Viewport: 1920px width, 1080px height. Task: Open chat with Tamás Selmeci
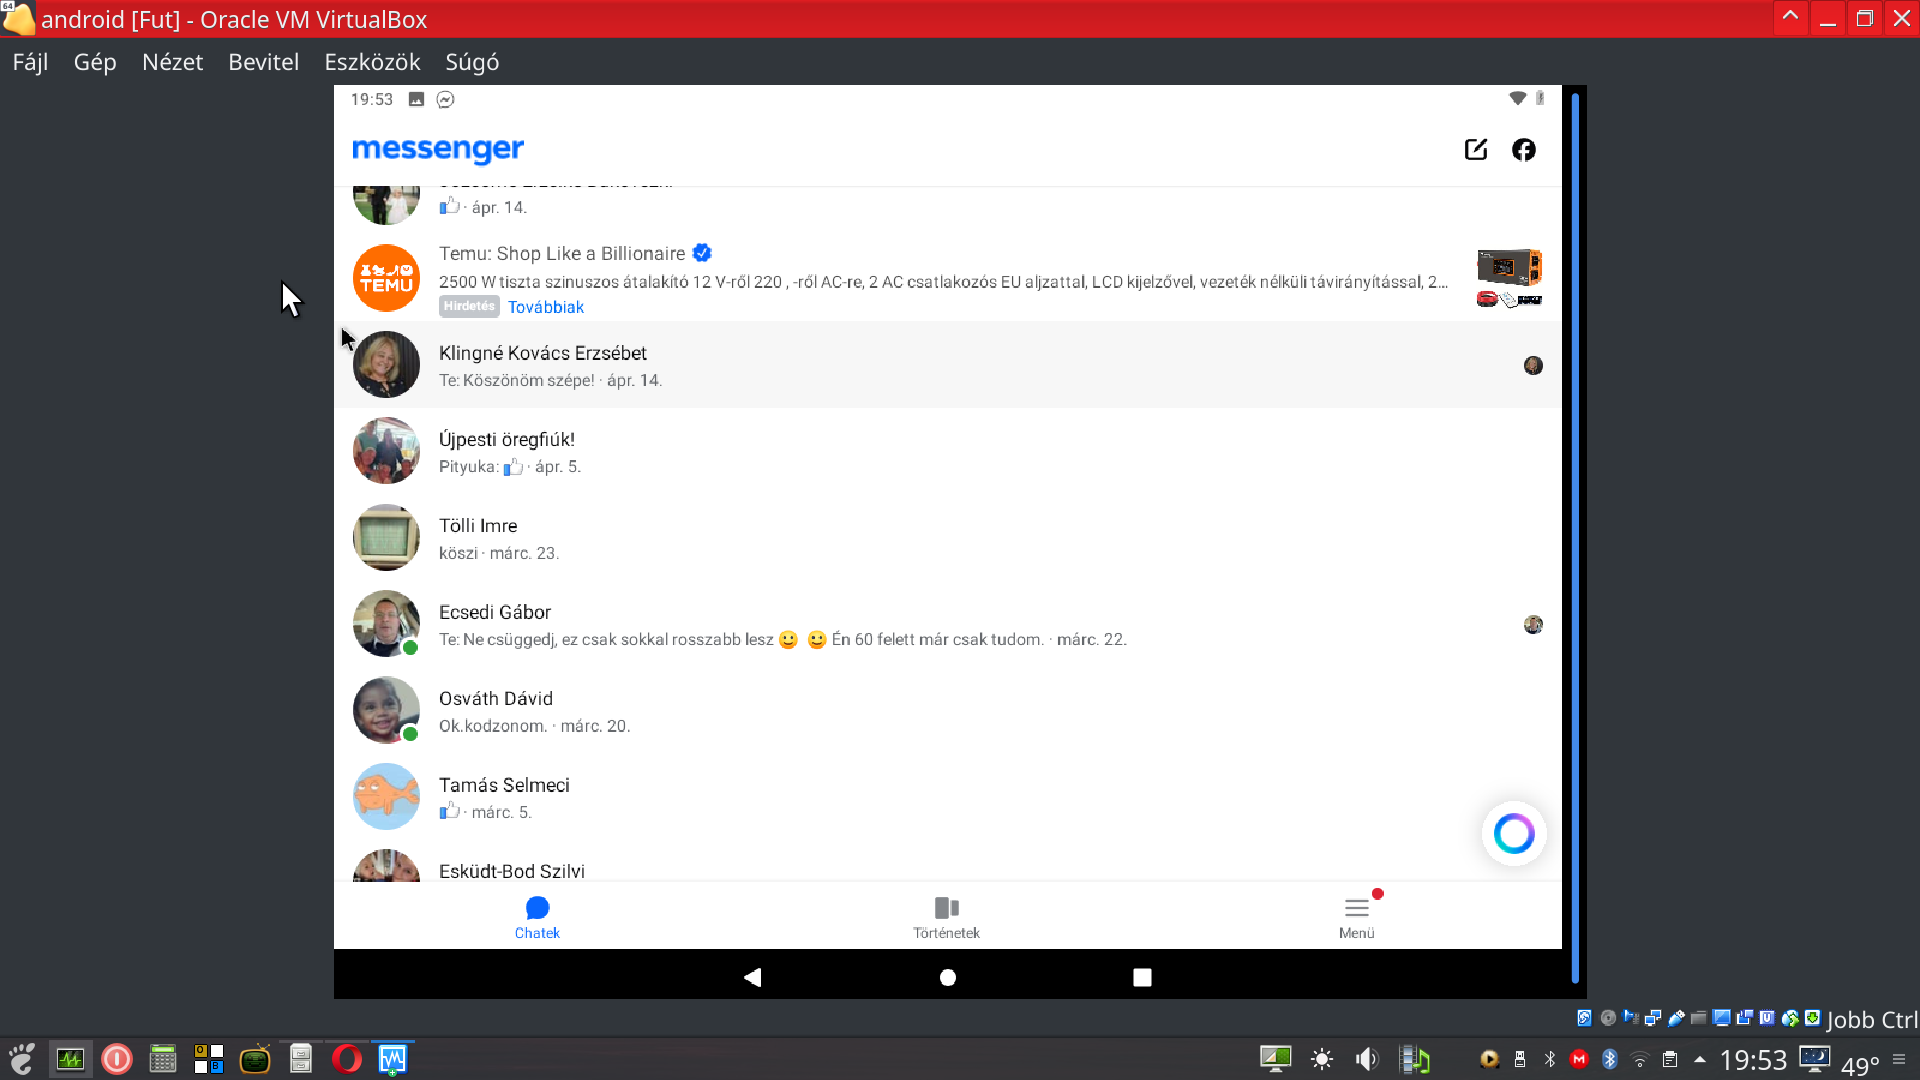tap(947, 797)
